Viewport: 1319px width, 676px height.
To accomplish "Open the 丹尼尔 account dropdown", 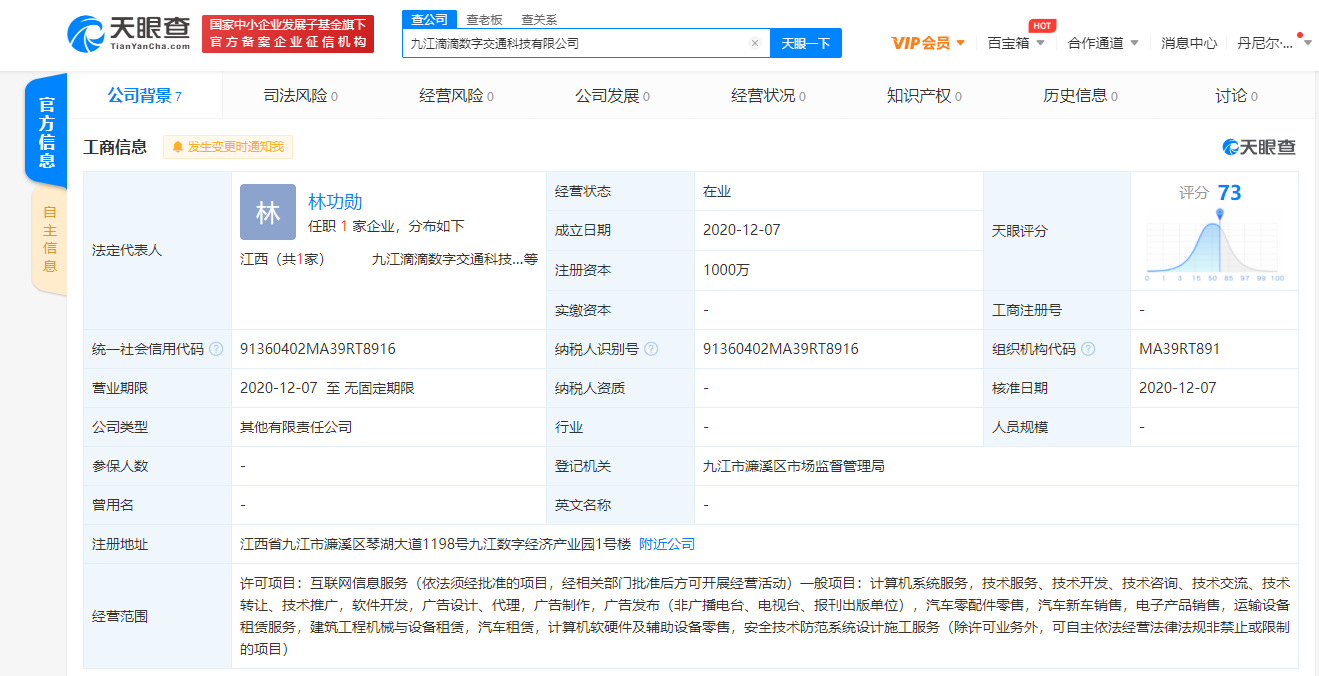I will pos(1267,43).
